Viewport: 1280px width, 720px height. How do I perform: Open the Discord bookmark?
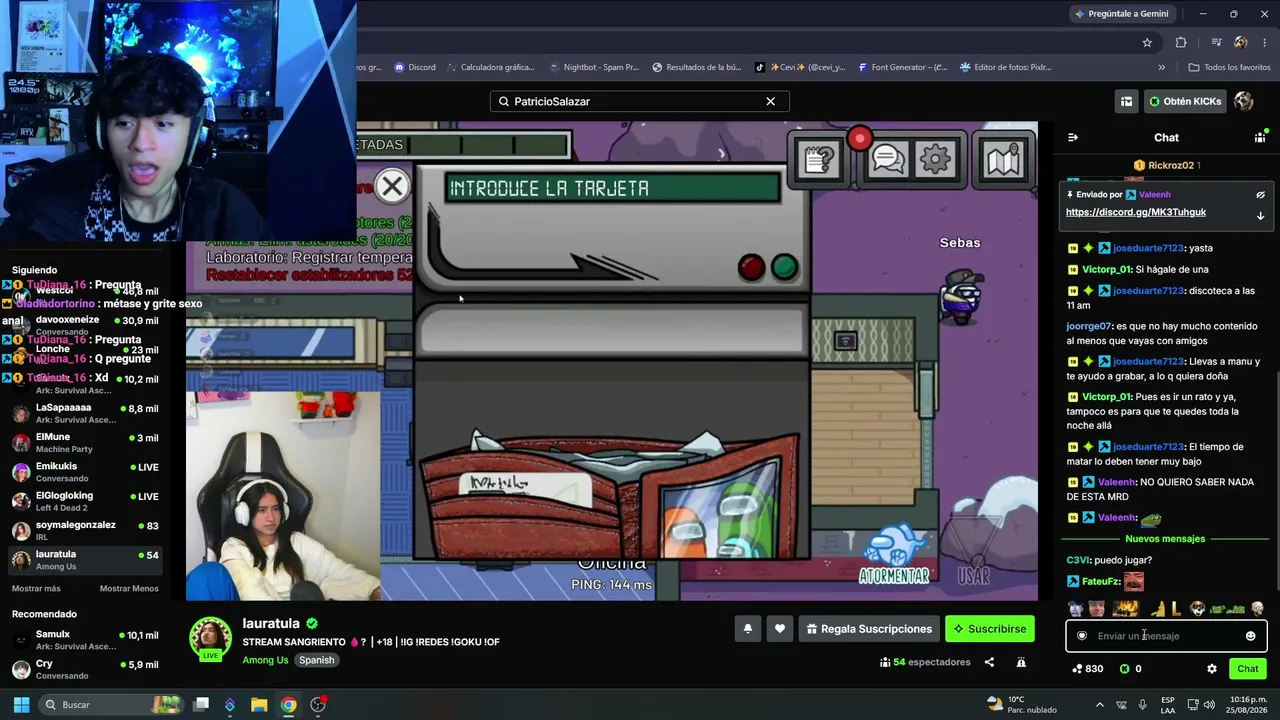(x=414, y=67)
